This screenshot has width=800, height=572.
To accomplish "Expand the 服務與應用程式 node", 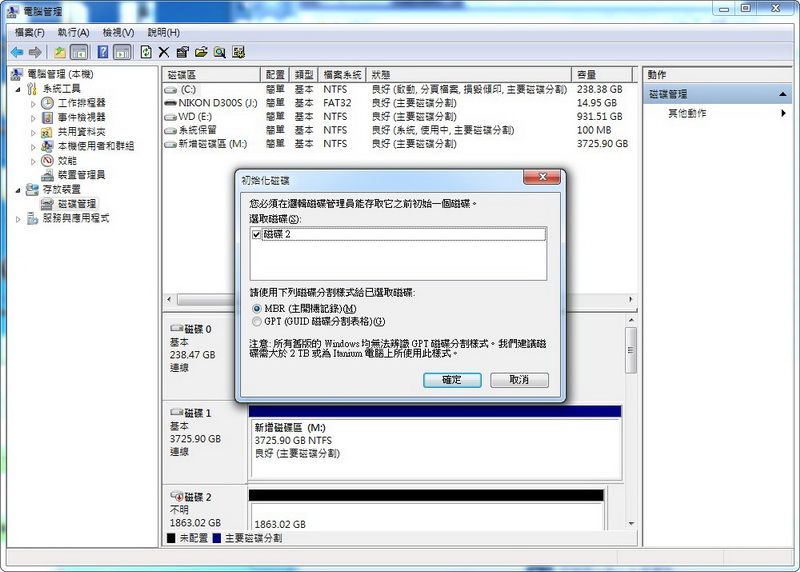I will (x=18, y=219).
